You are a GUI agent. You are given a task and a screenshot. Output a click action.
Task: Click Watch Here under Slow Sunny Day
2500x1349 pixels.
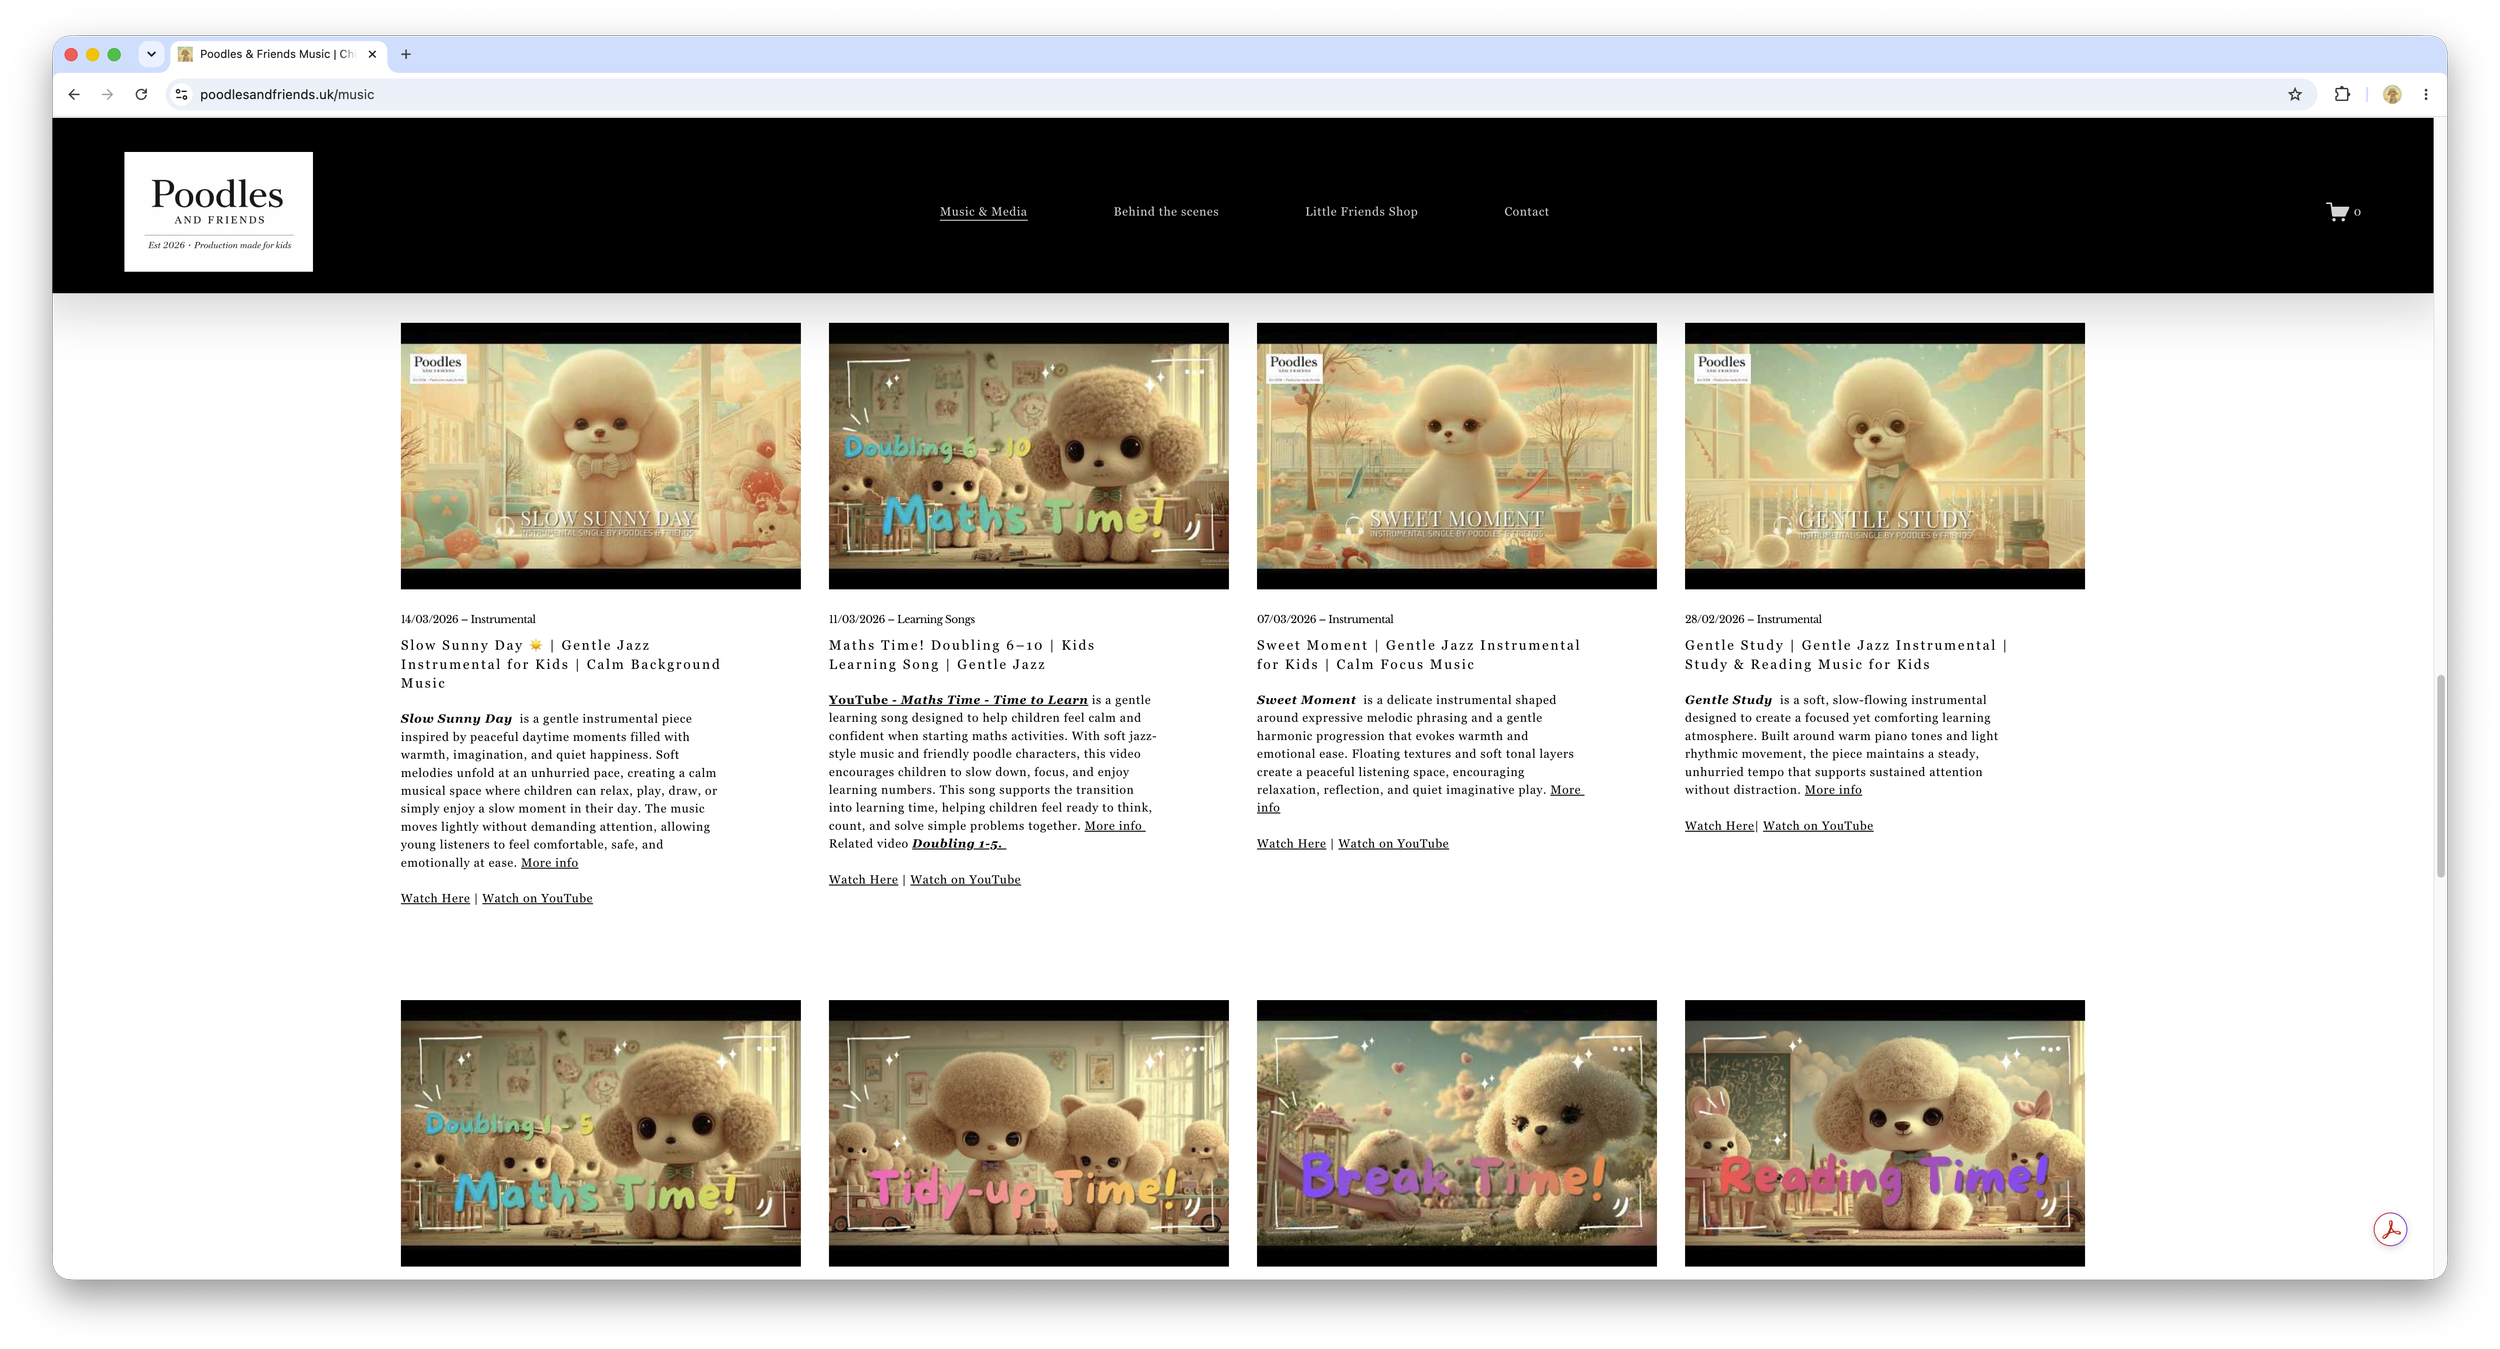435,898
